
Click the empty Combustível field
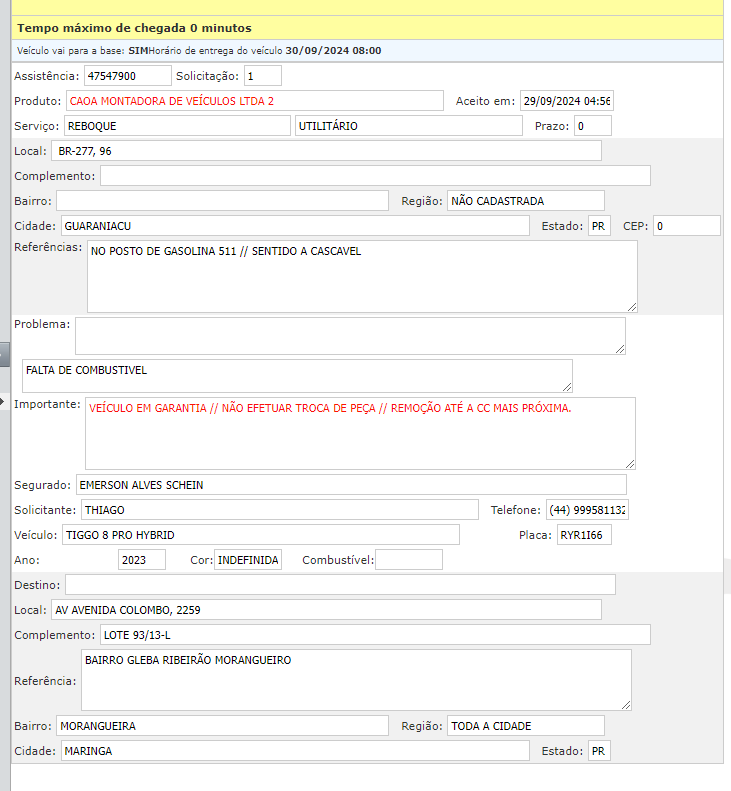point(409,559)
